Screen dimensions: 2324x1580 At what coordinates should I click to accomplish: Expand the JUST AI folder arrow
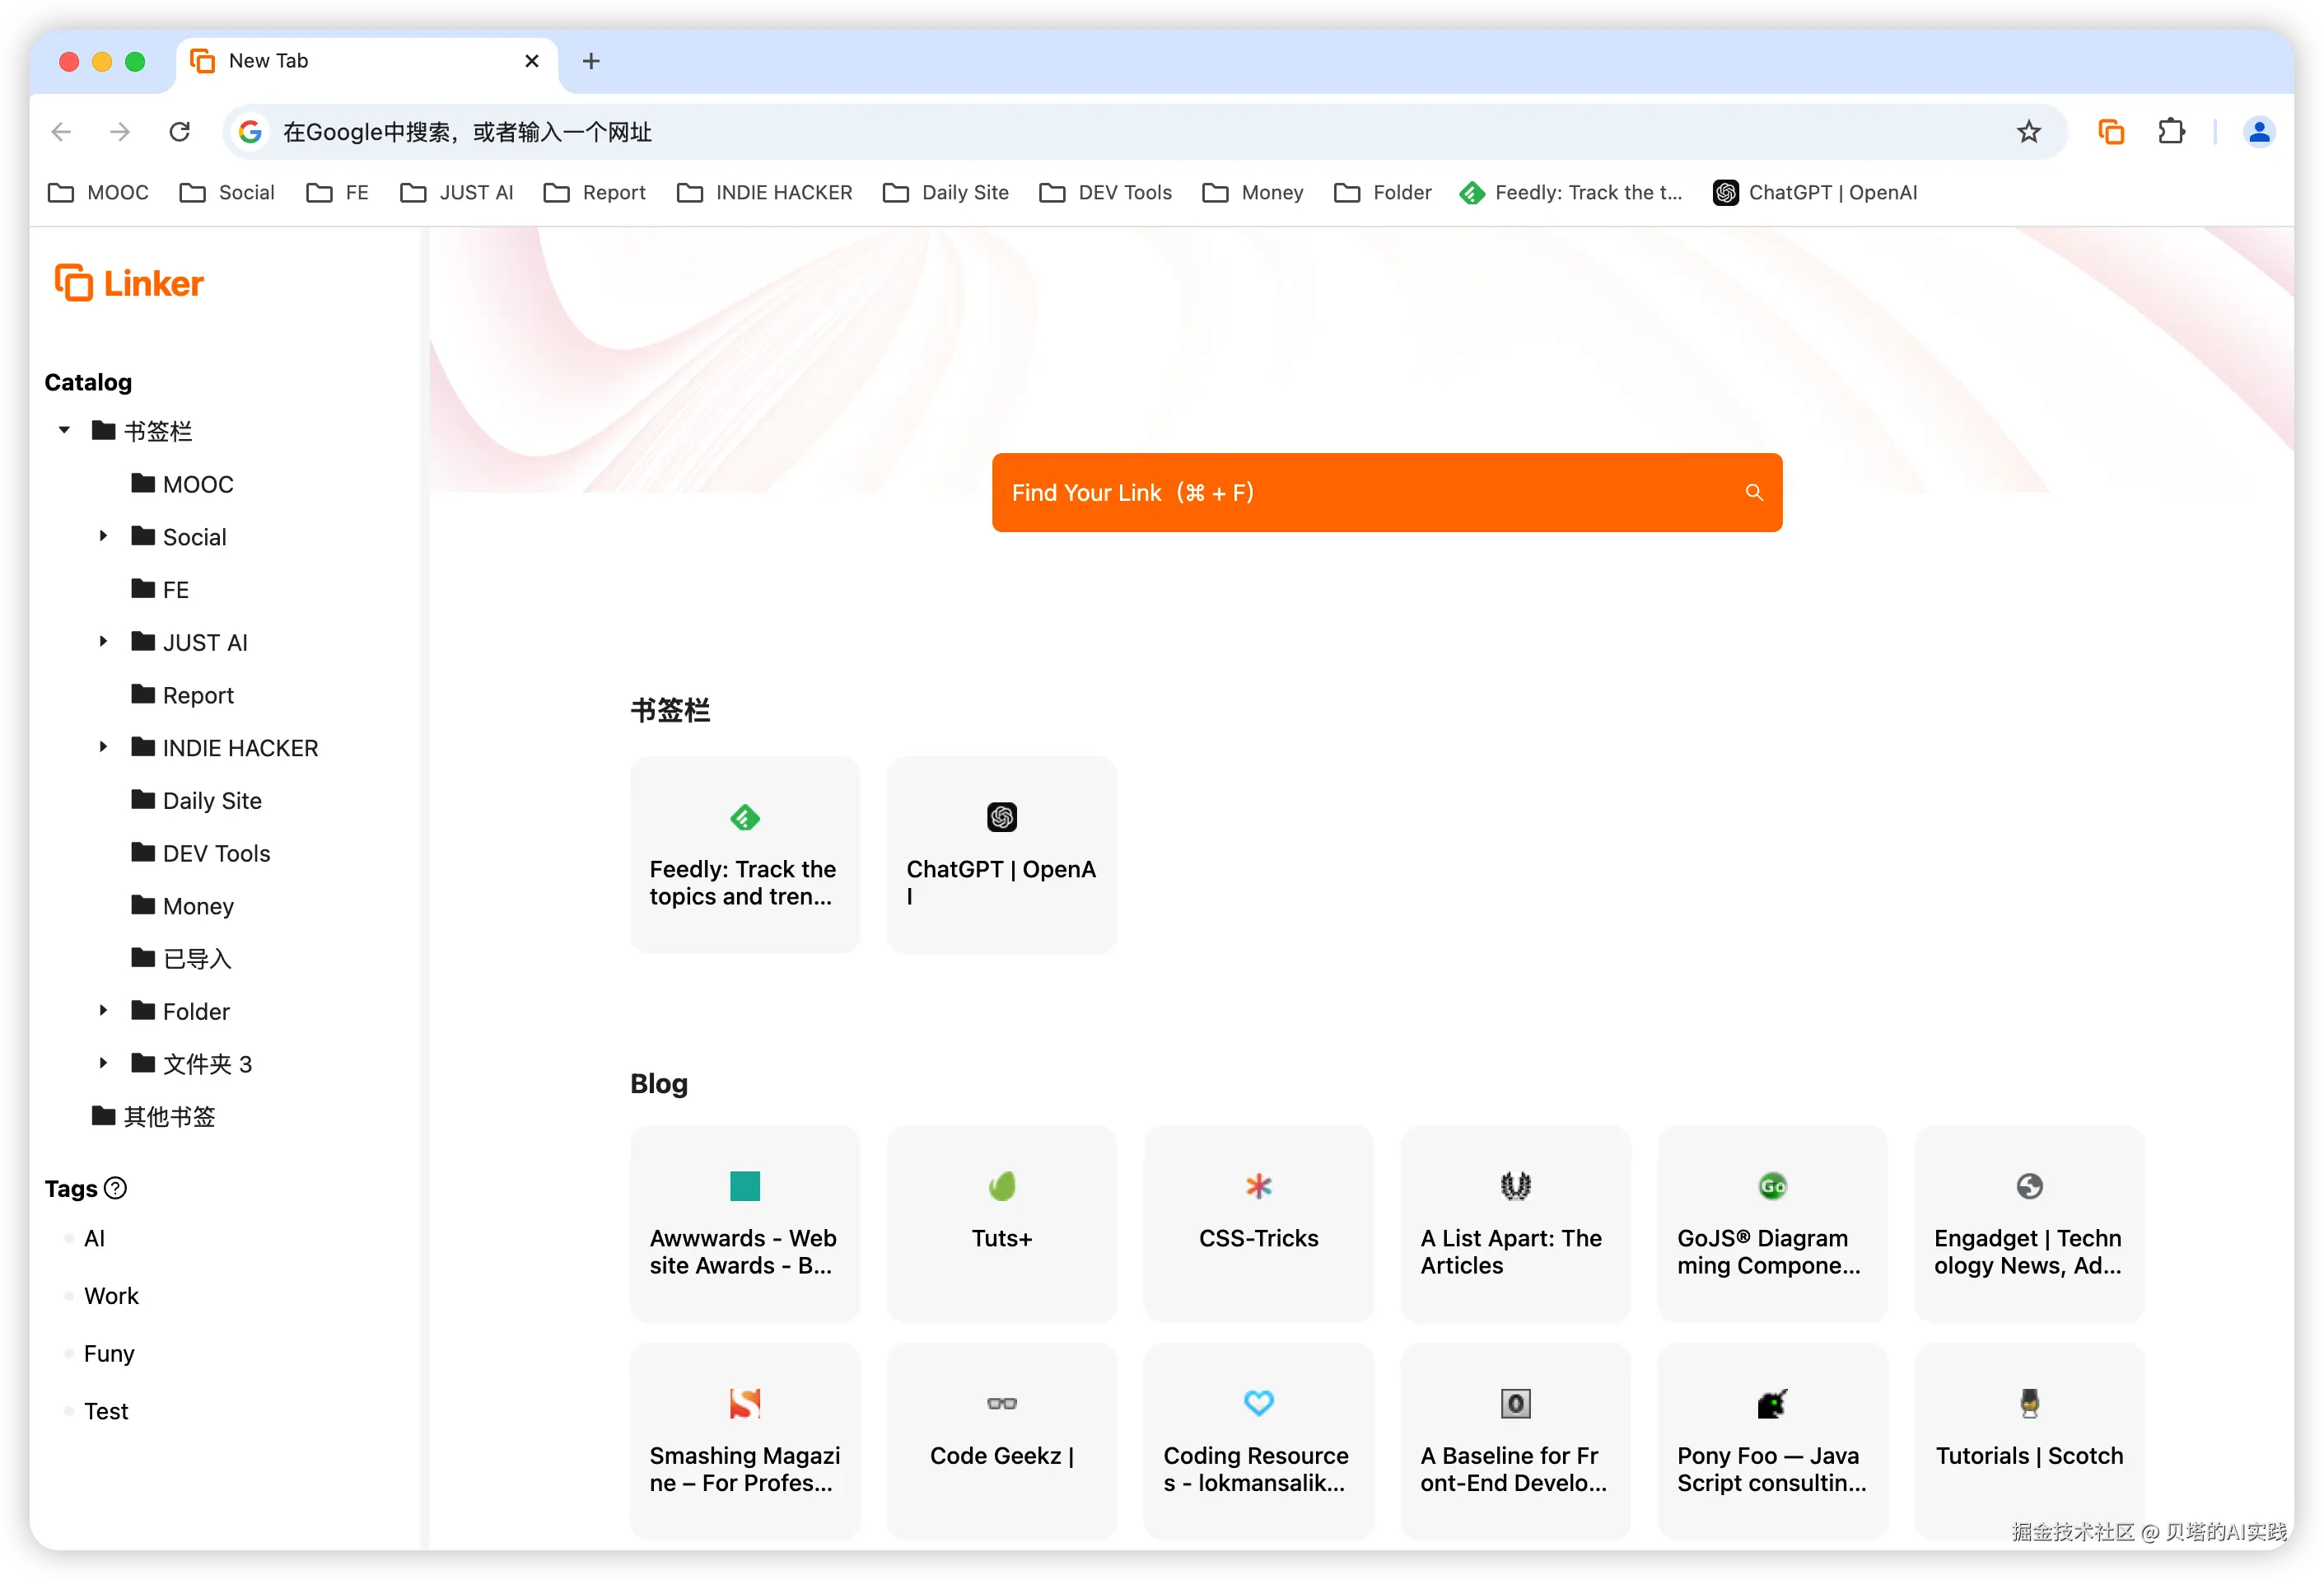click(x=103, y=642)
